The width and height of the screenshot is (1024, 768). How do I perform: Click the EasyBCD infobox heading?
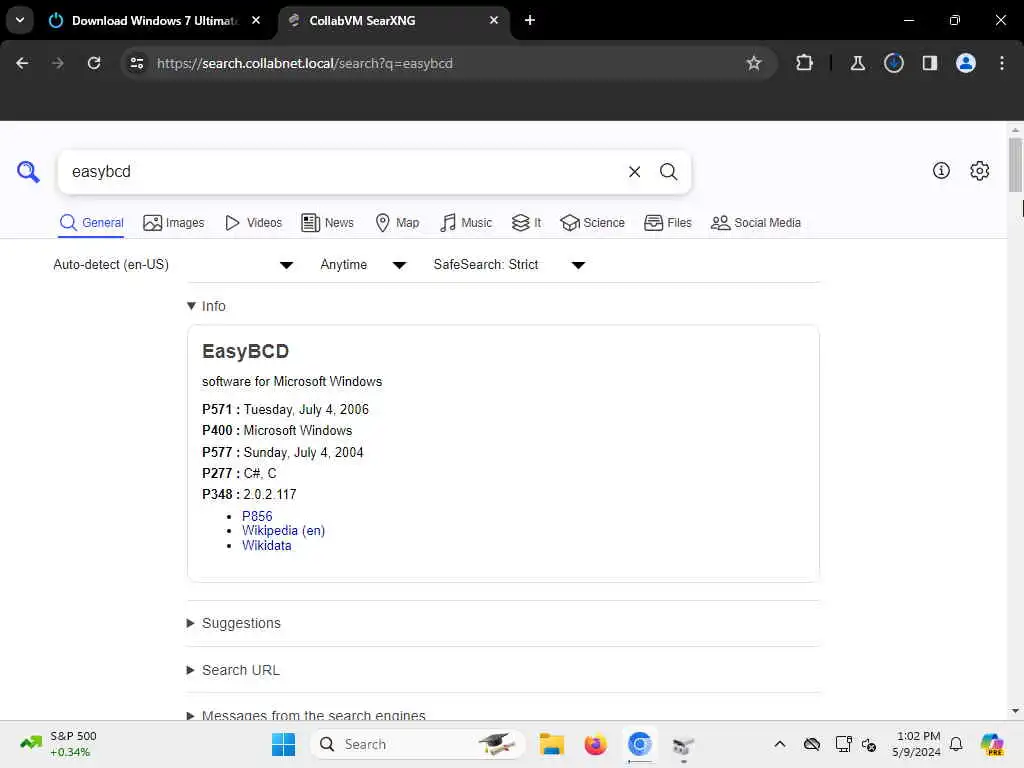point(246,351)
